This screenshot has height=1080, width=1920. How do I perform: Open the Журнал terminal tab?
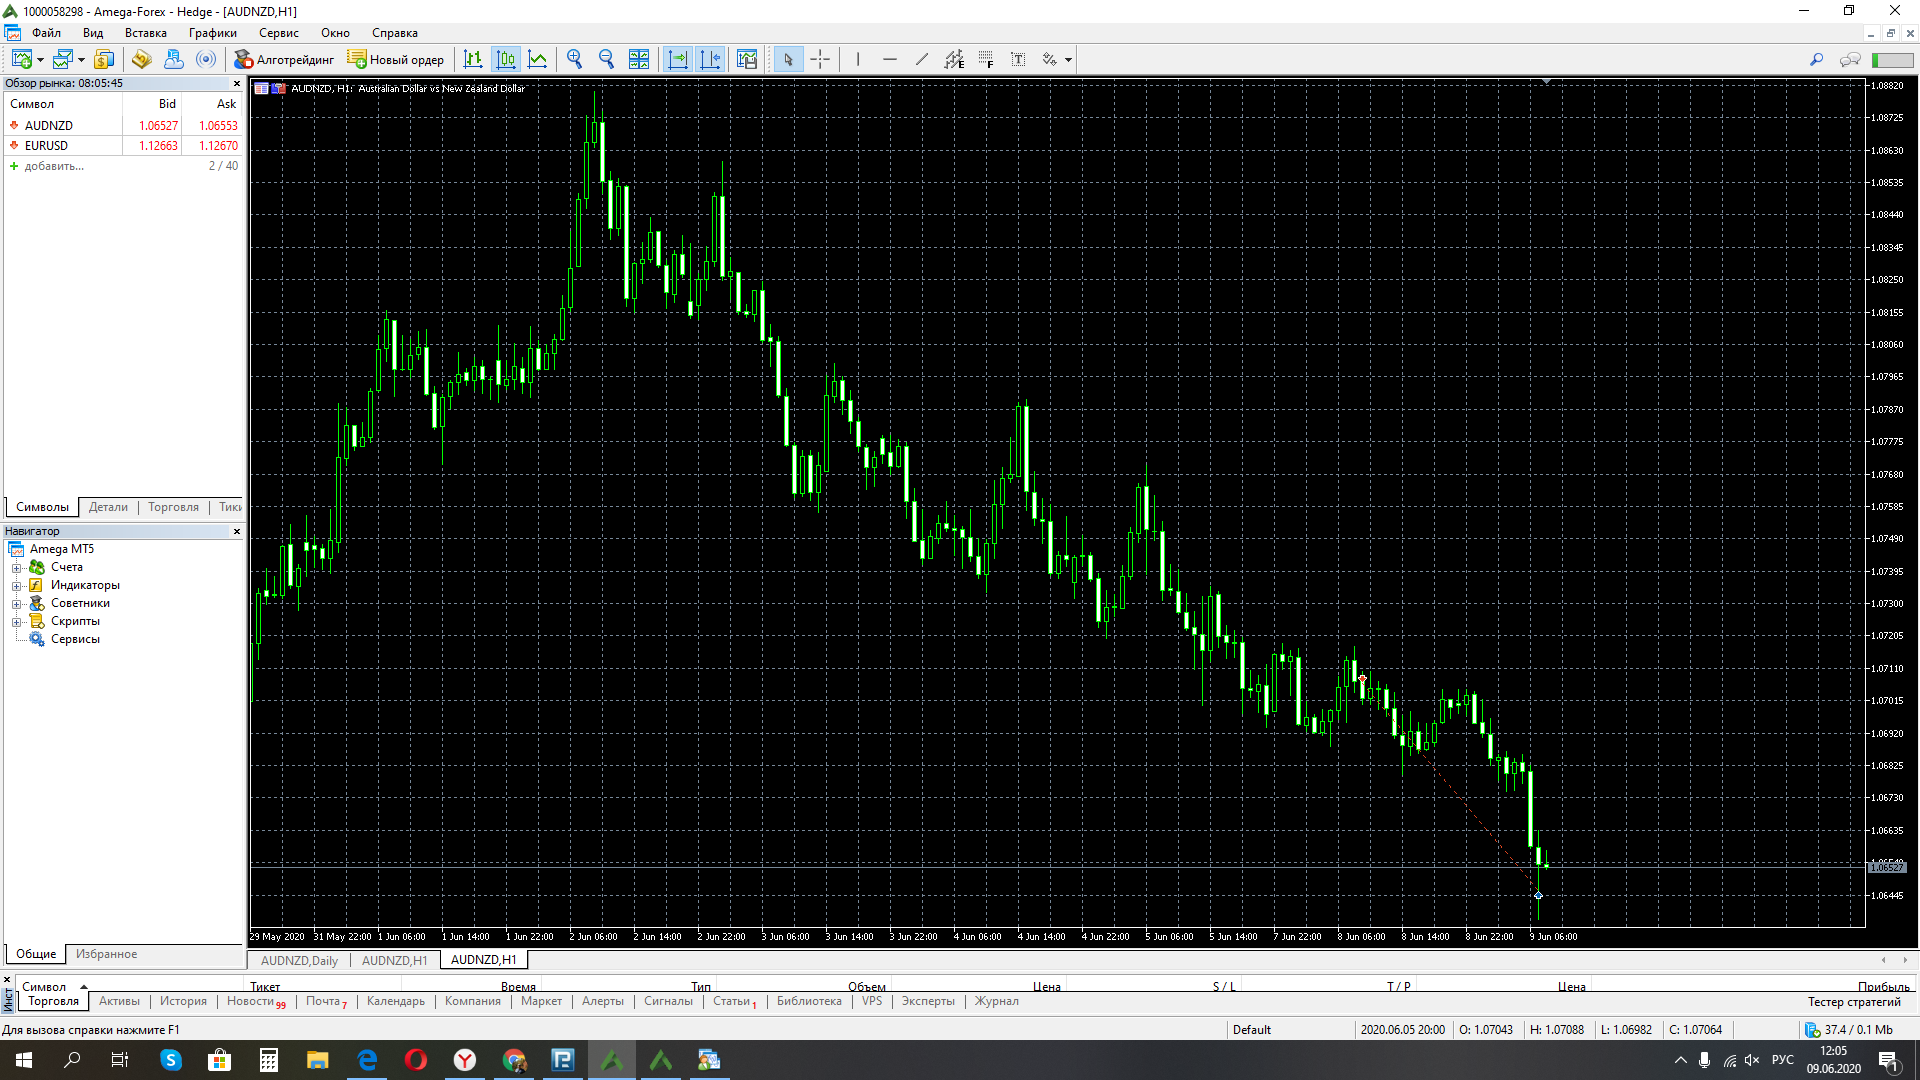point(997,1001)
